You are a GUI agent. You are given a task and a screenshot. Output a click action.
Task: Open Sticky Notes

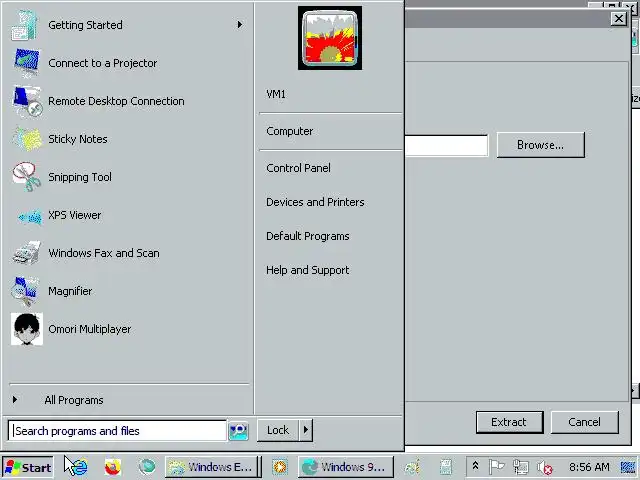[x=78, y=139]
